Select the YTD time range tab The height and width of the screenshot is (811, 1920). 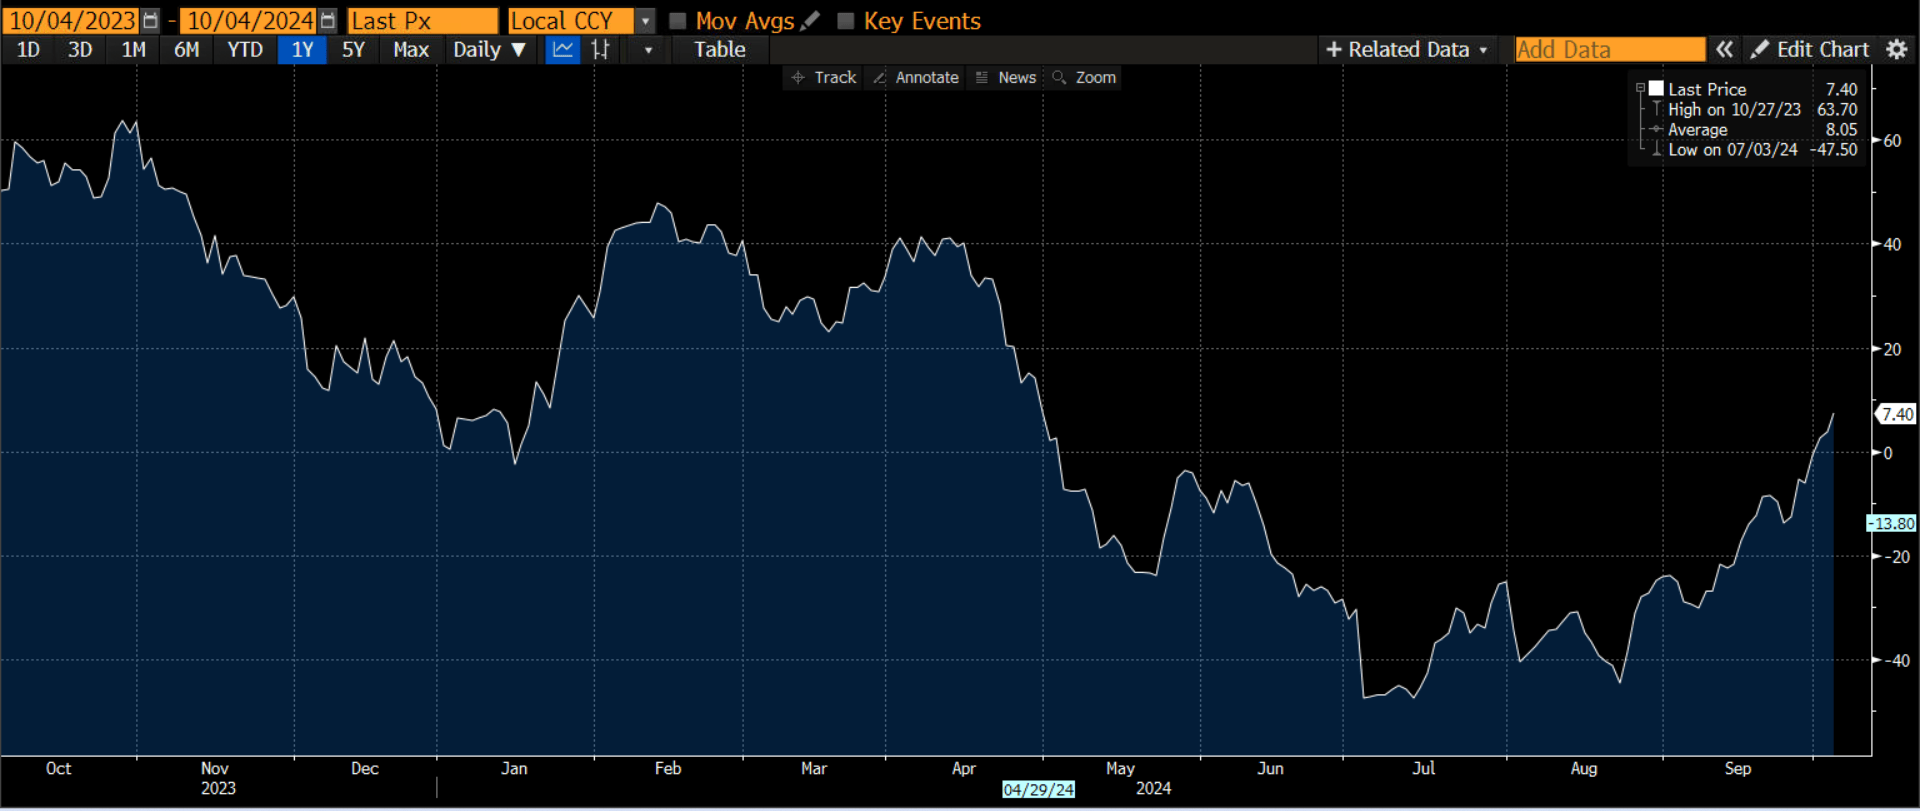(x=245, y=50)
